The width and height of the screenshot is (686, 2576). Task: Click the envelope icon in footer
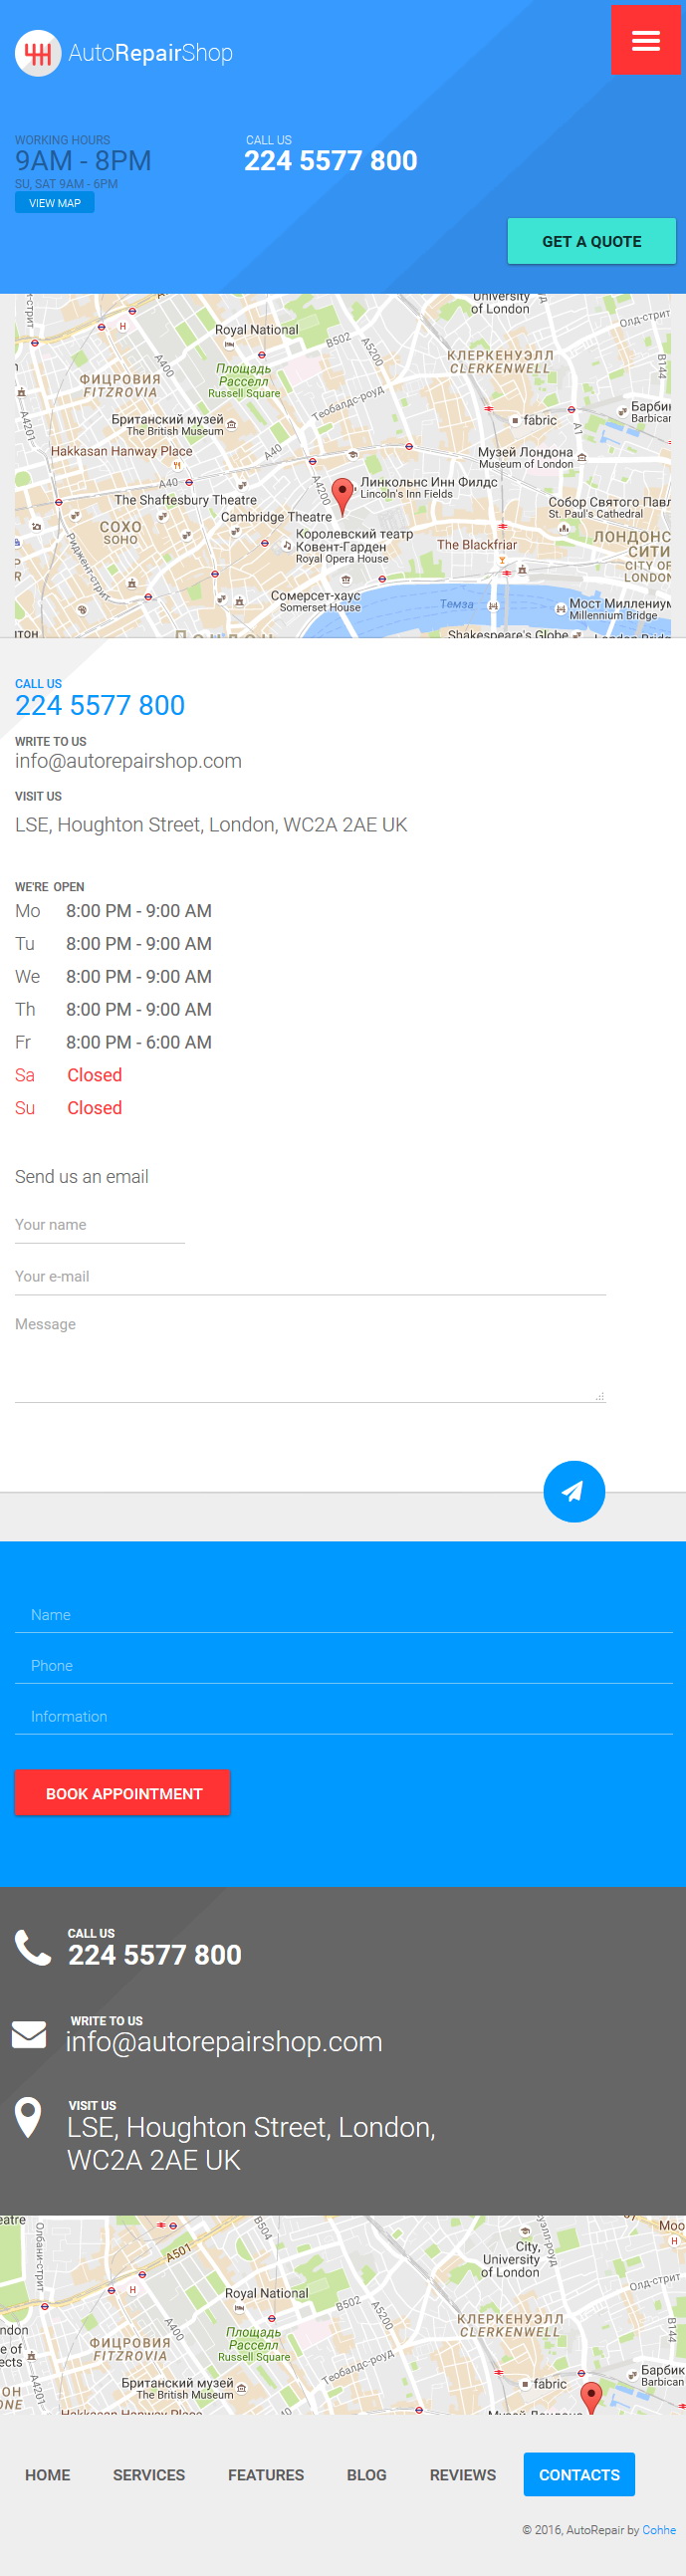pyautogui.click(x=29, y=2035)
